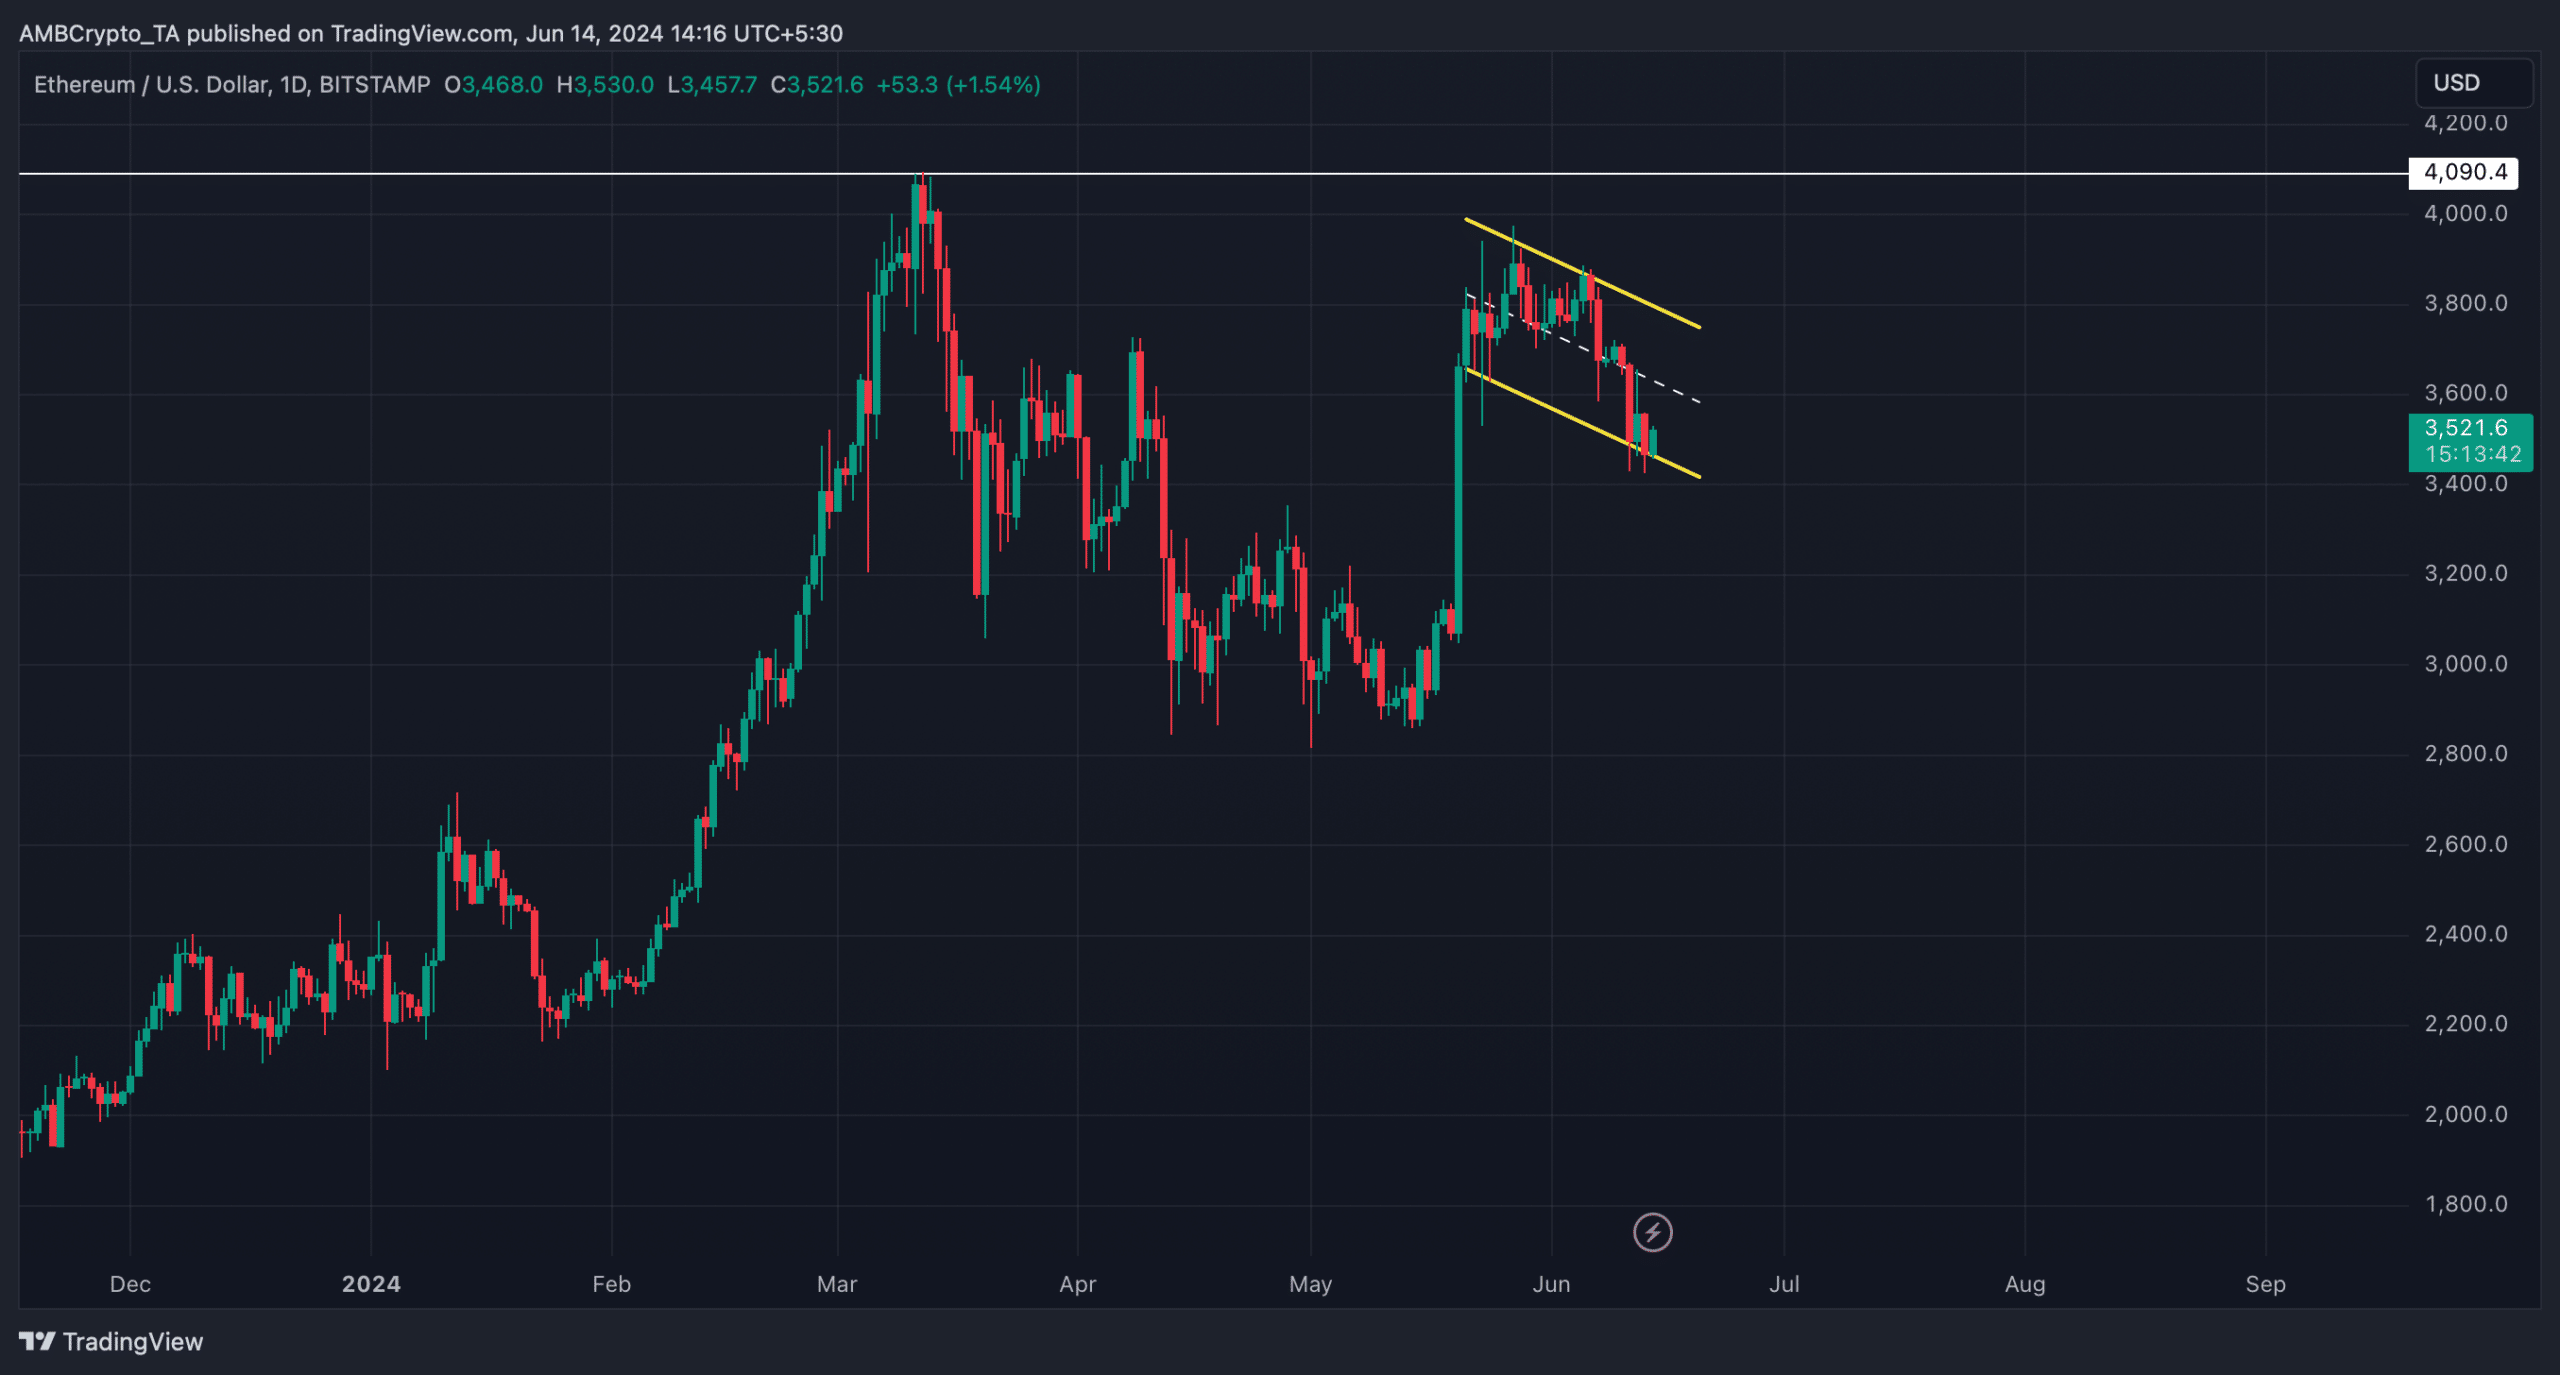Click the 3,200.0 price axis label
The width and height of the screenshot is (2560, 1375).
pos(2466,573)
